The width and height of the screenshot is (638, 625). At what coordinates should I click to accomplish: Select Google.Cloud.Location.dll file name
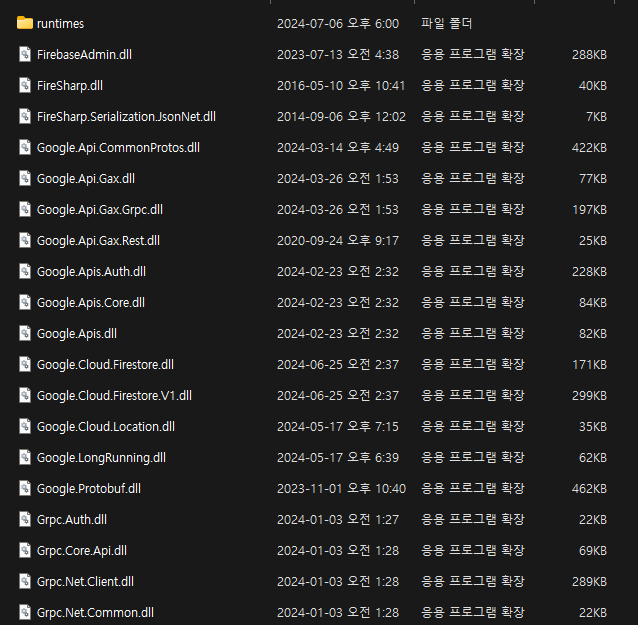[x=105, y=426]
